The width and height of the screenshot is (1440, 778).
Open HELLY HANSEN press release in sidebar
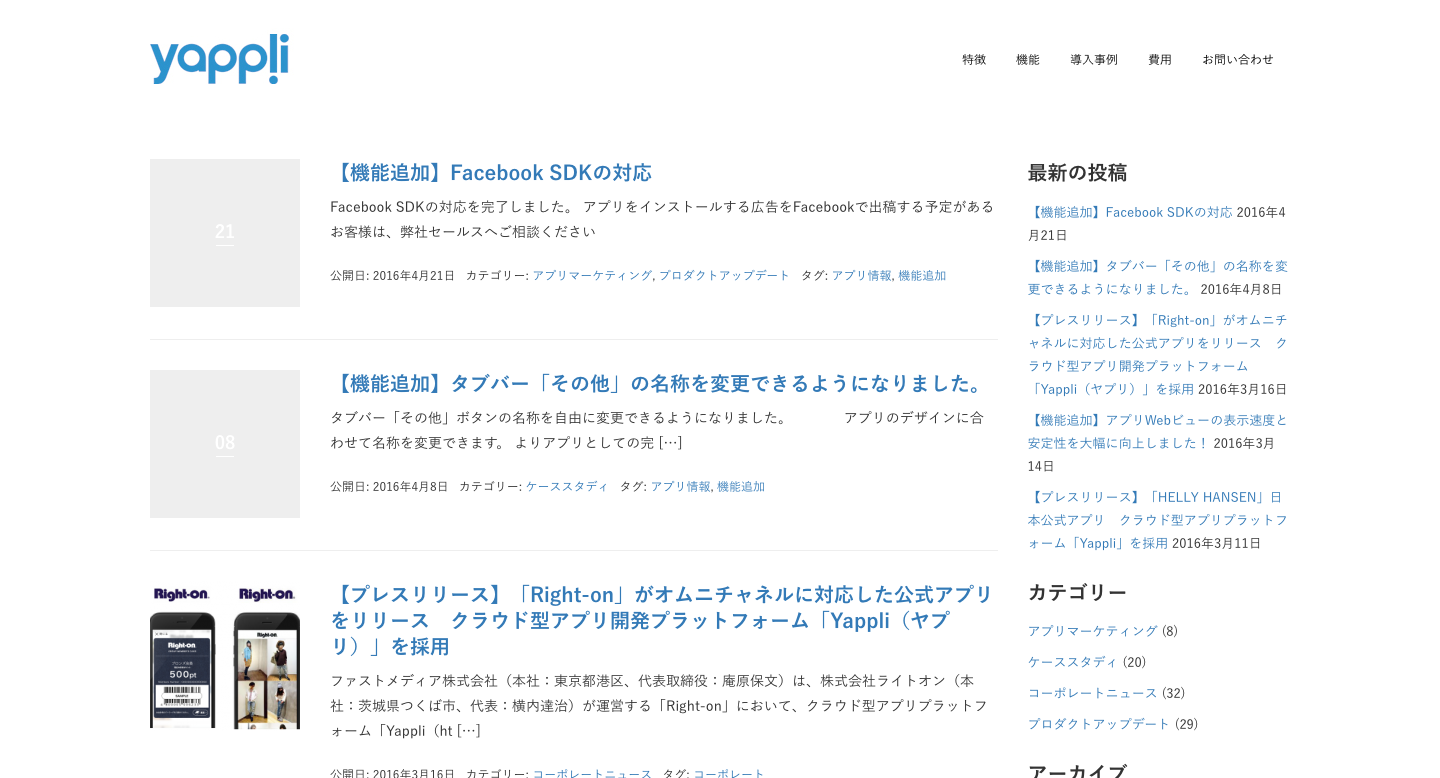1157,520
